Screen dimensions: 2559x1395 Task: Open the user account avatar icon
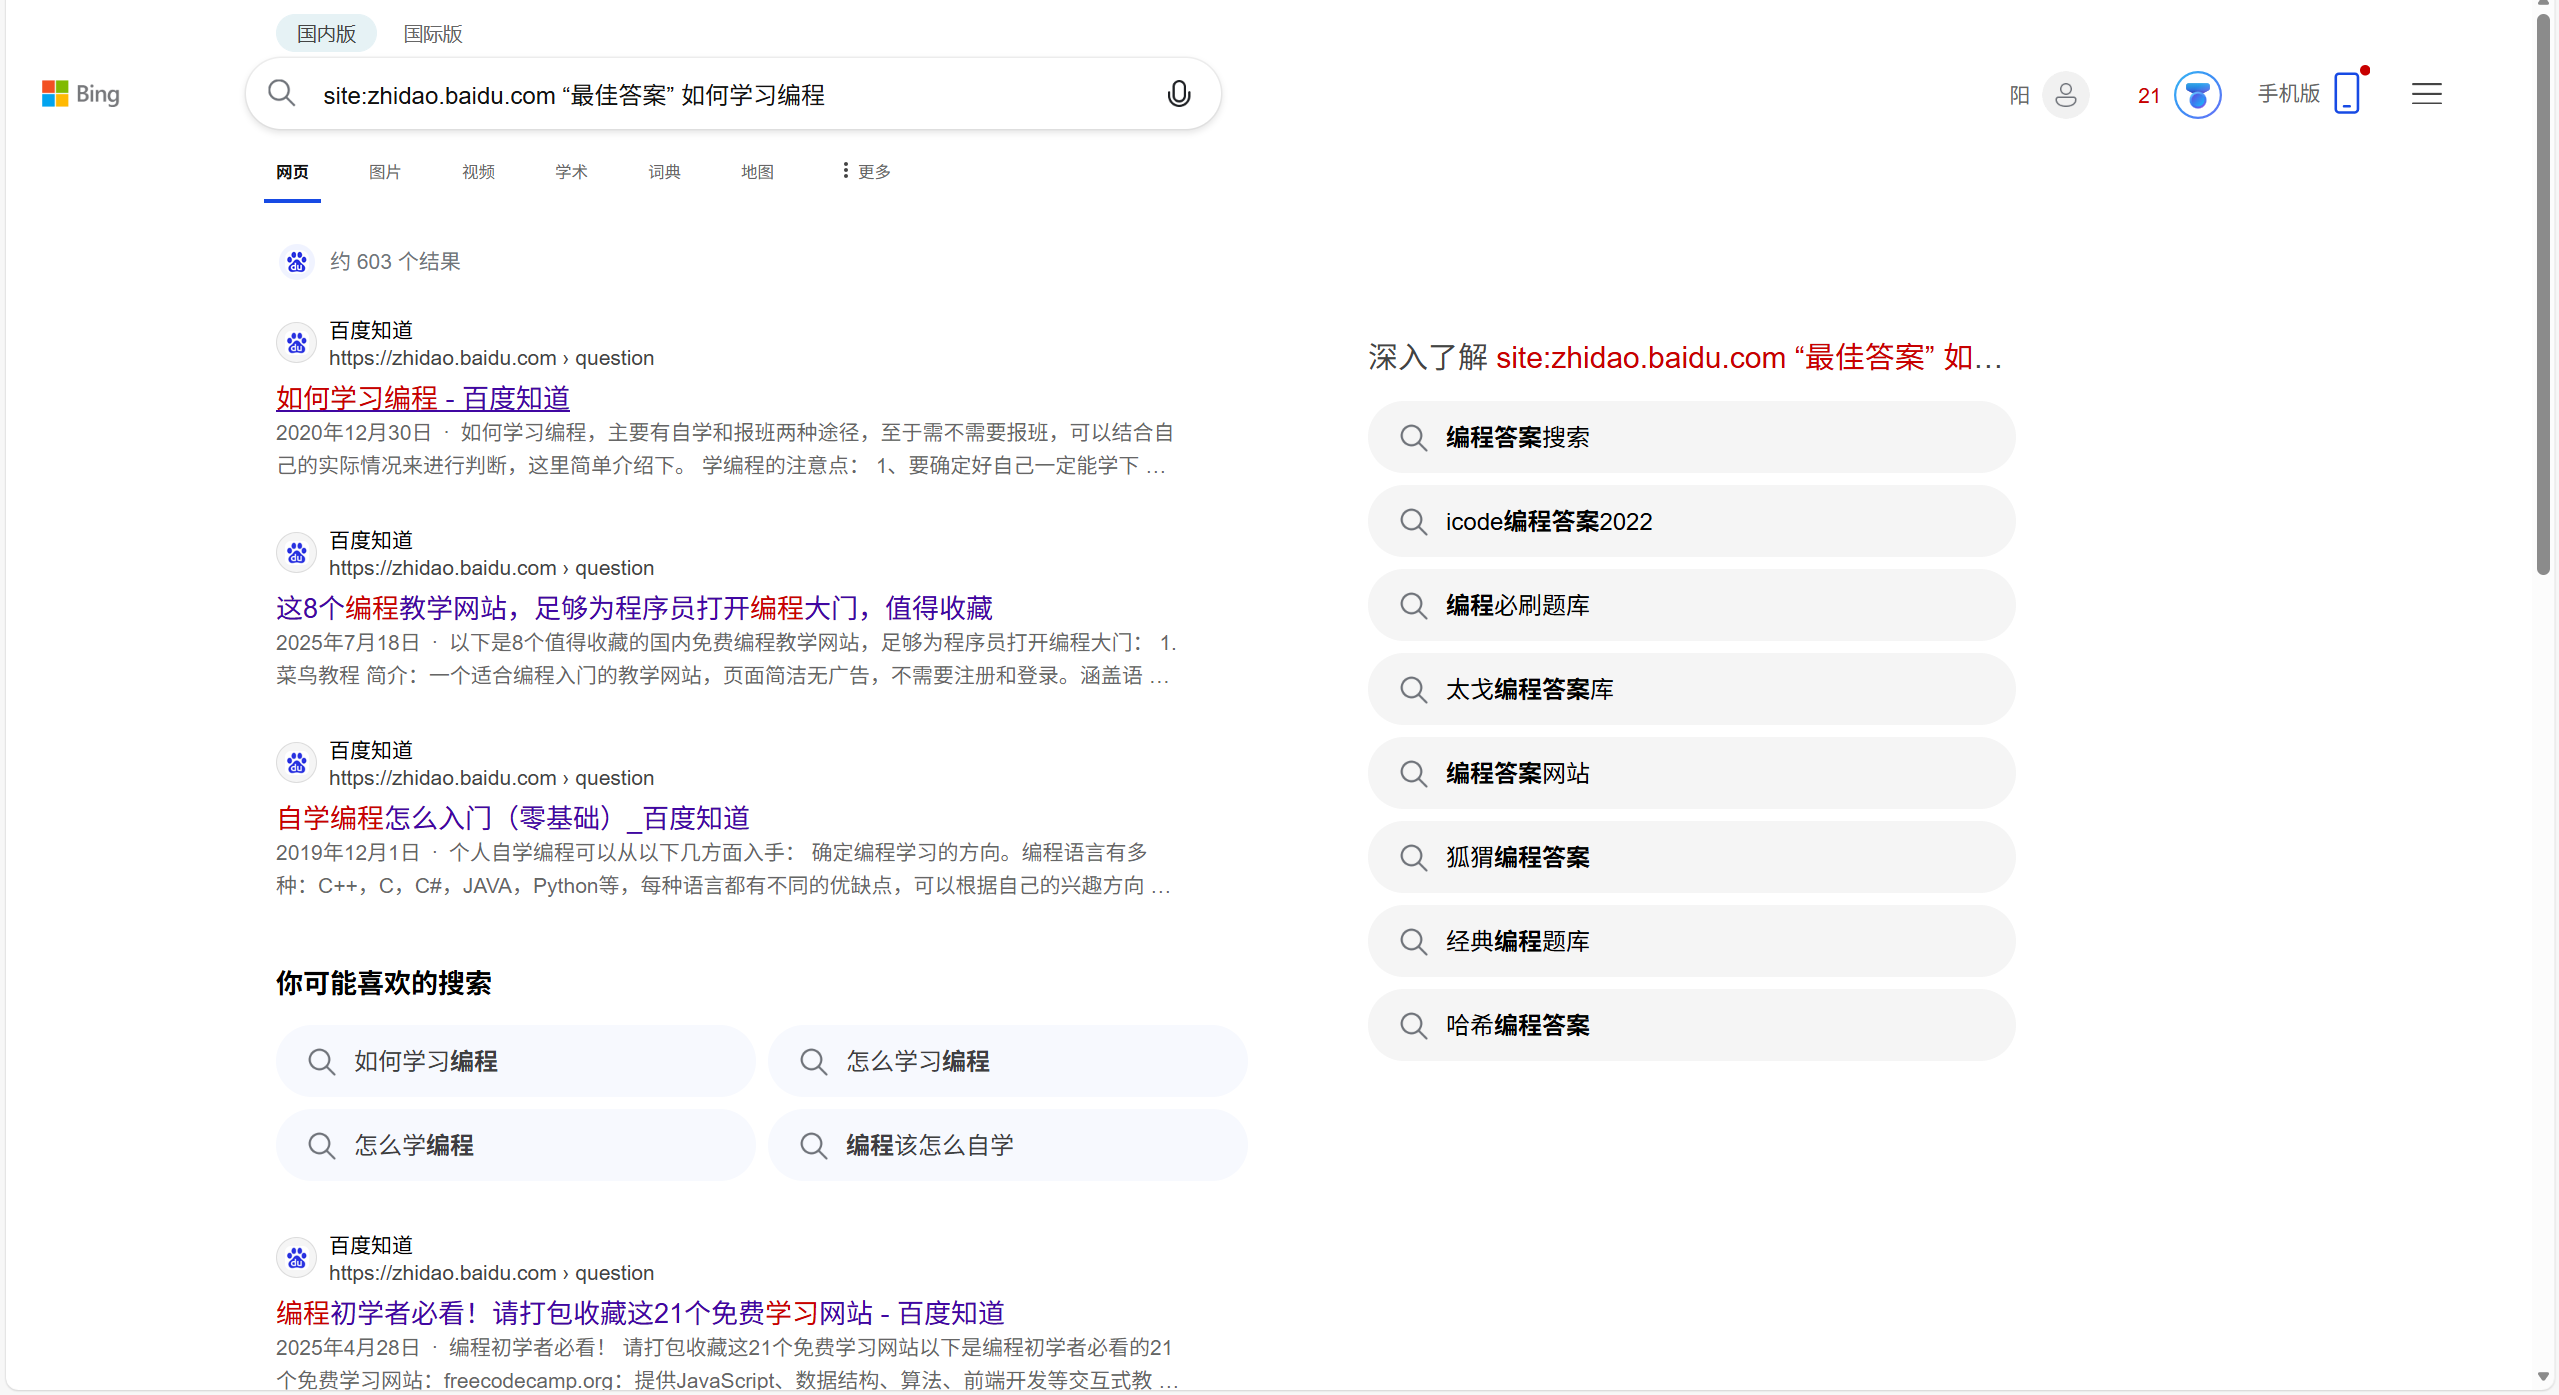(2065, 95)
